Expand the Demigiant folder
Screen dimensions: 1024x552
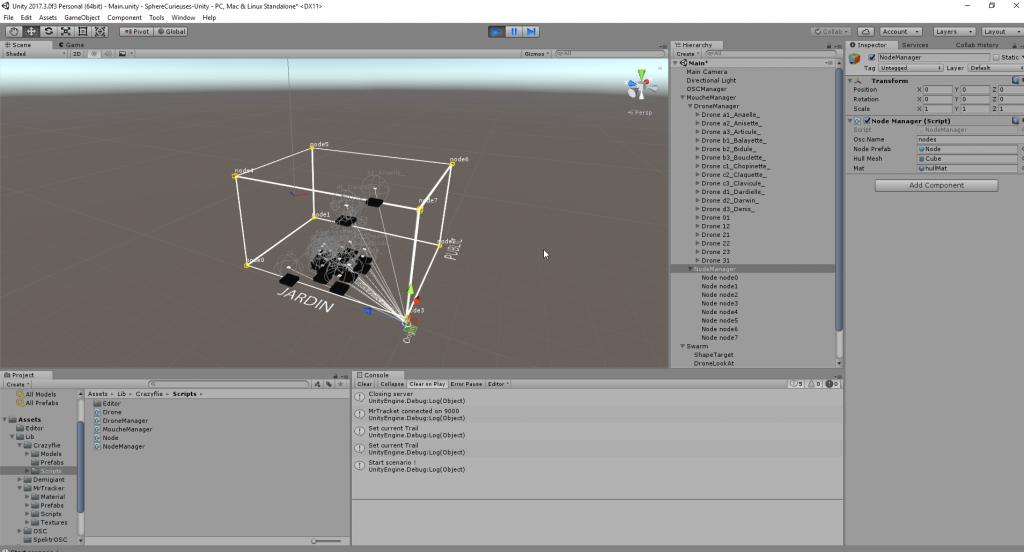tap(20, 479)
